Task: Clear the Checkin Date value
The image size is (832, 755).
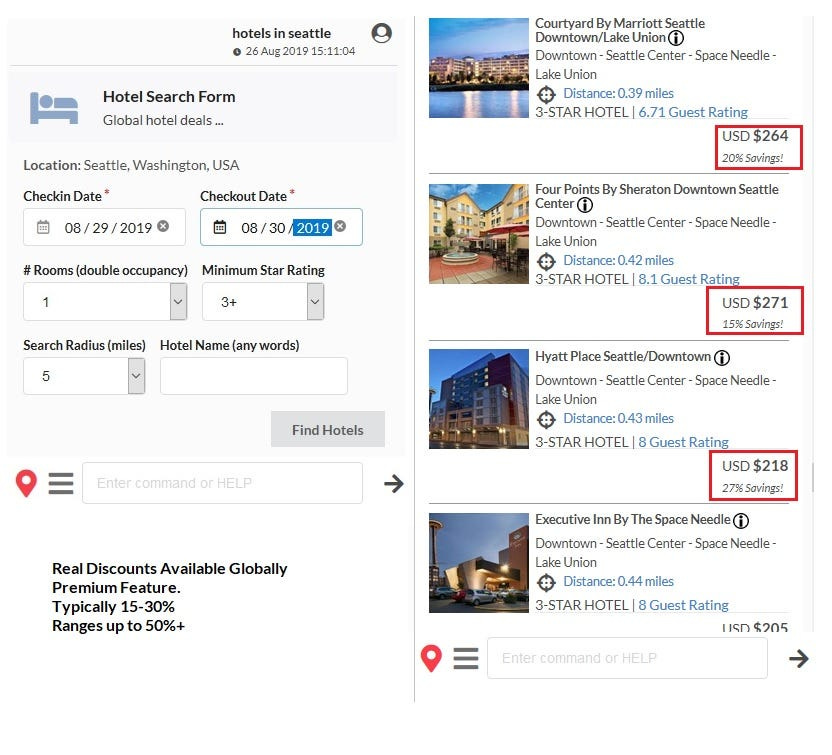Action: [x=163, y=226]
